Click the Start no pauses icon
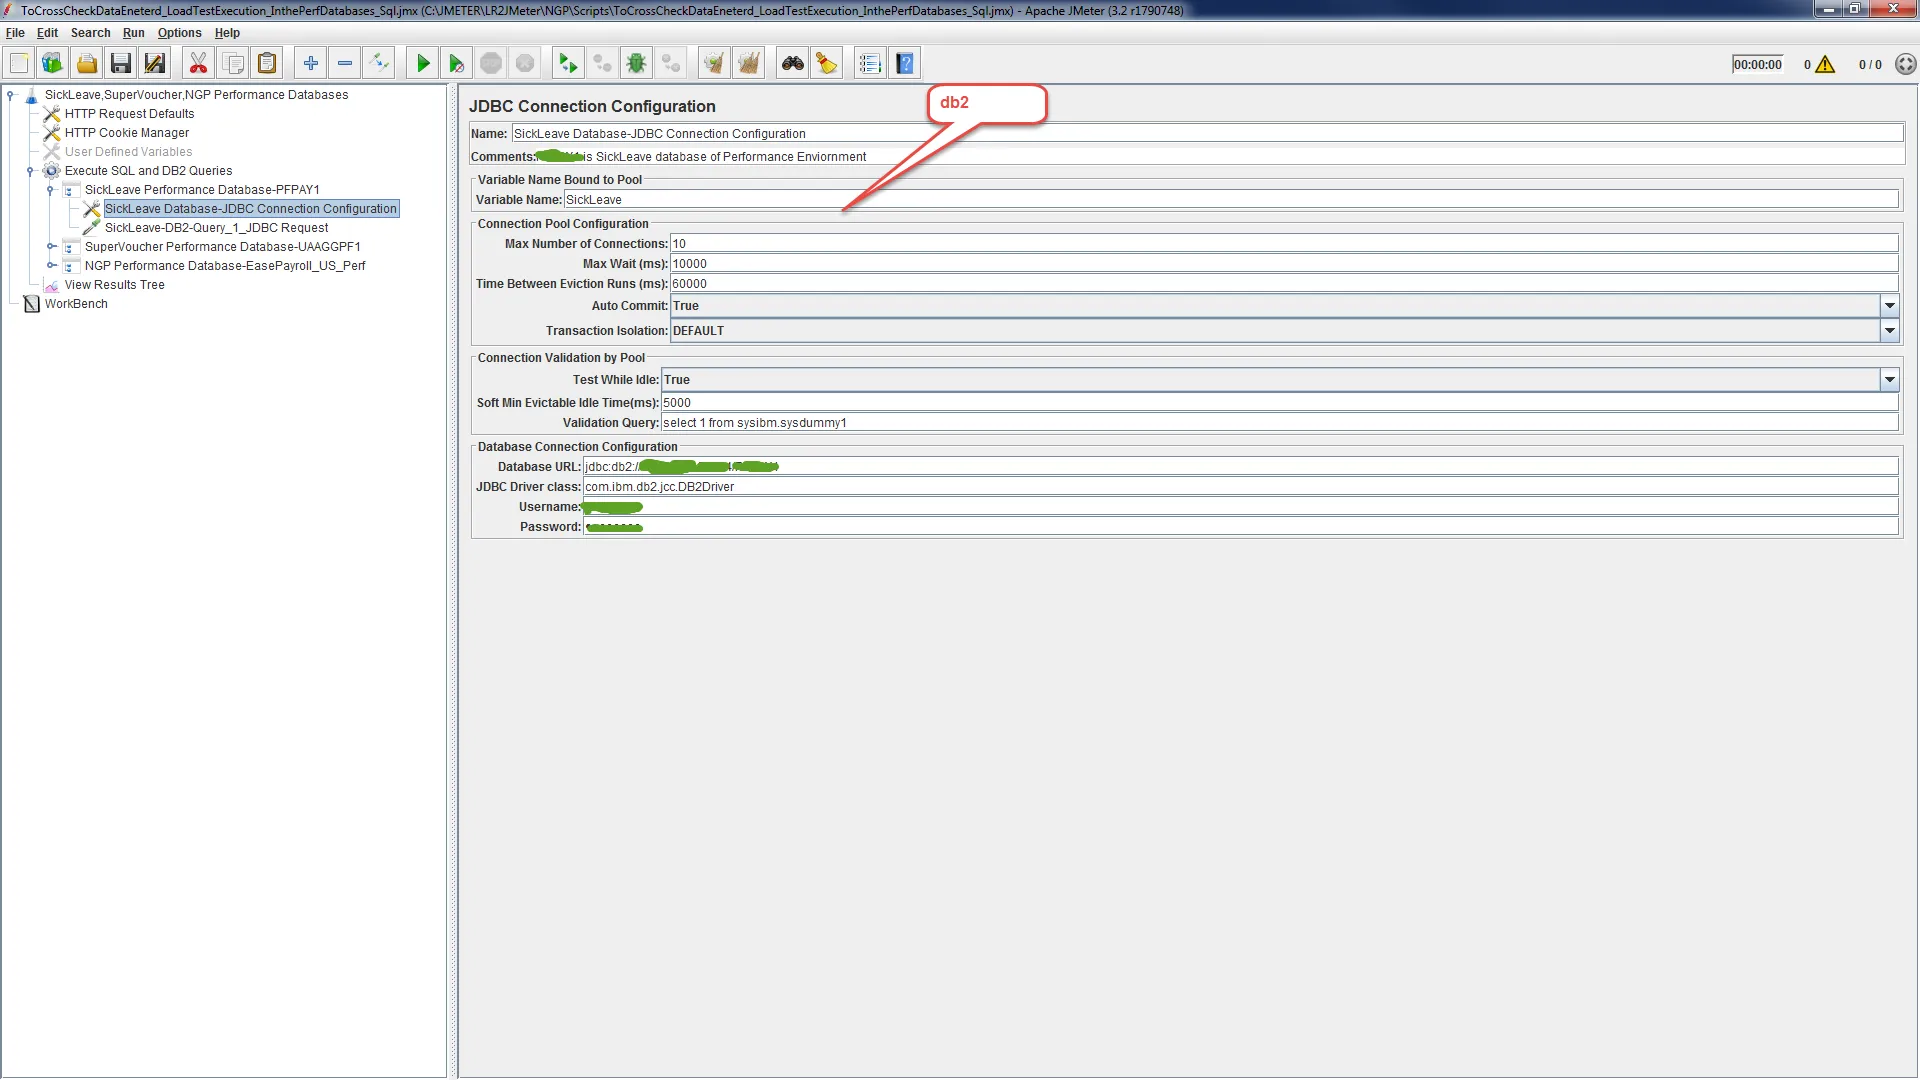 456,64
